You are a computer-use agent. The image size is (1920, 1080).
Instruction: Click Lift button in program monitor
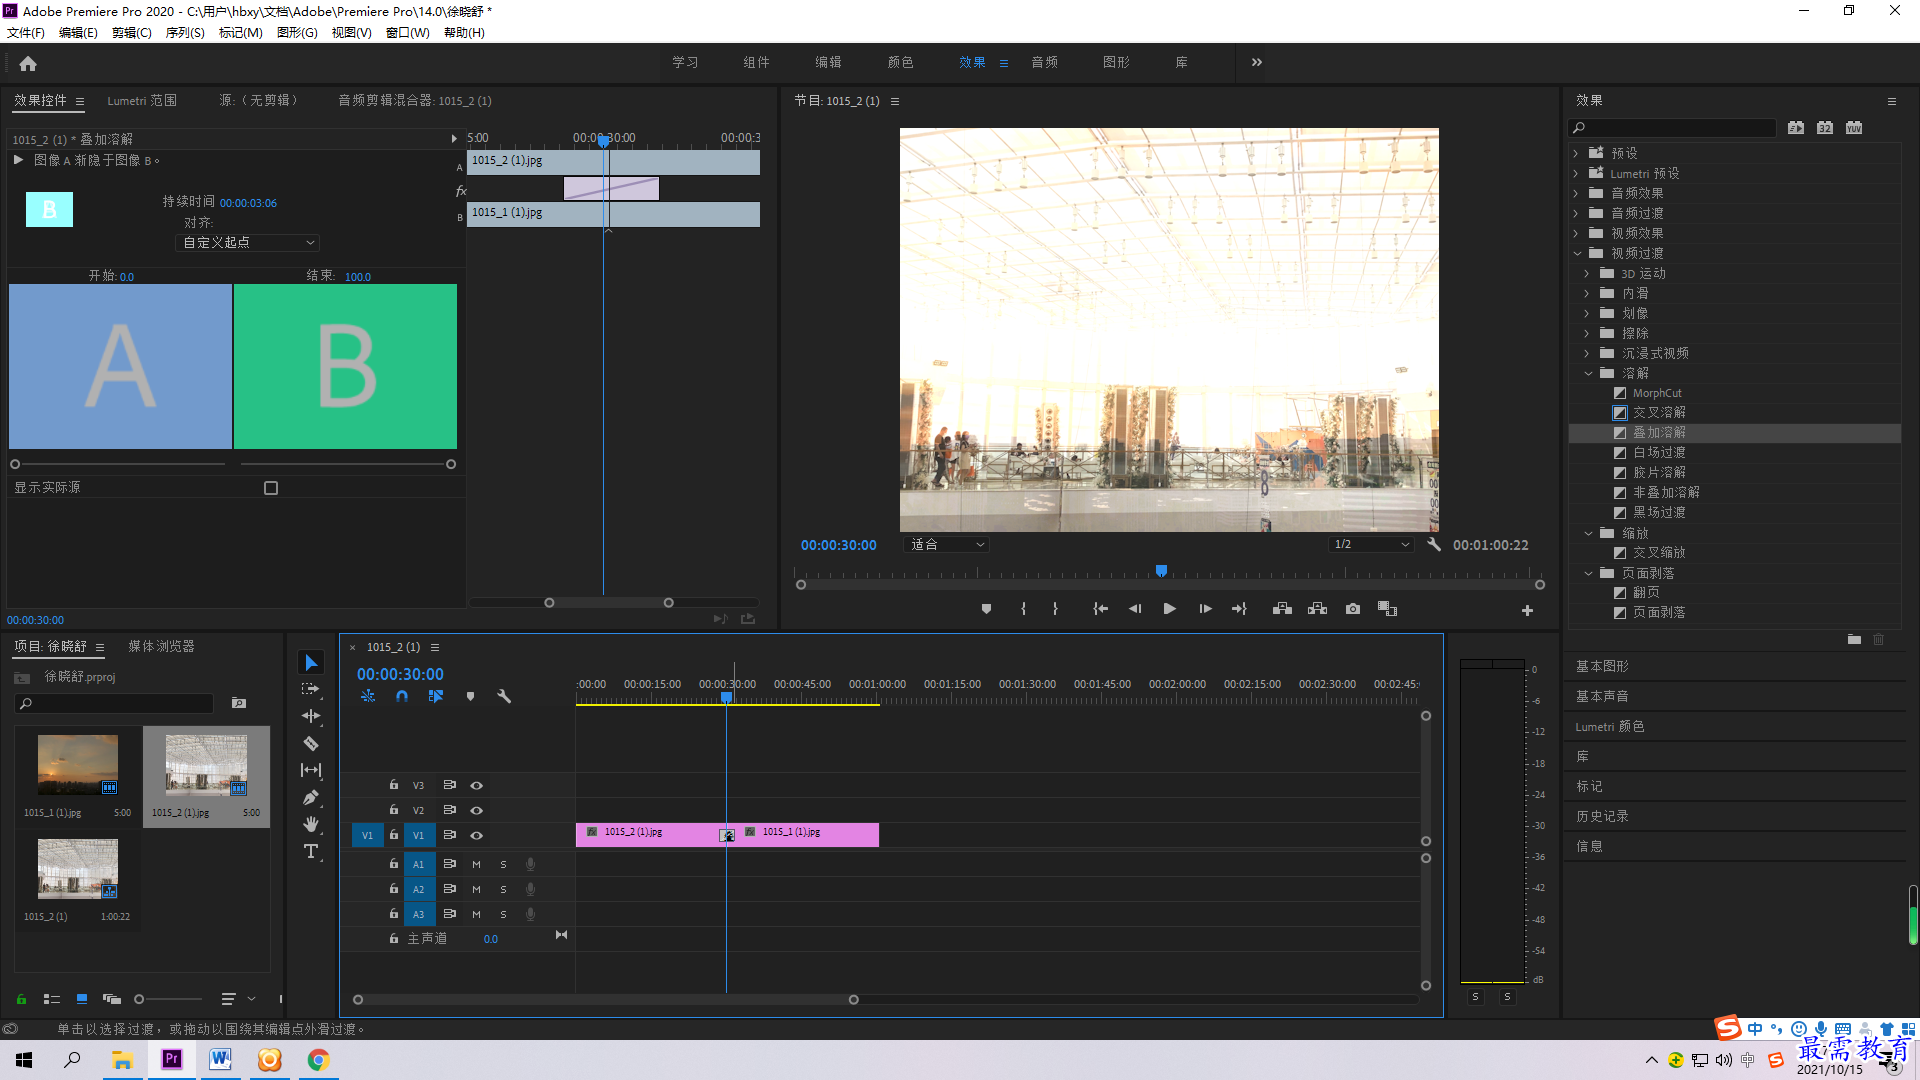pos(1282,609)
